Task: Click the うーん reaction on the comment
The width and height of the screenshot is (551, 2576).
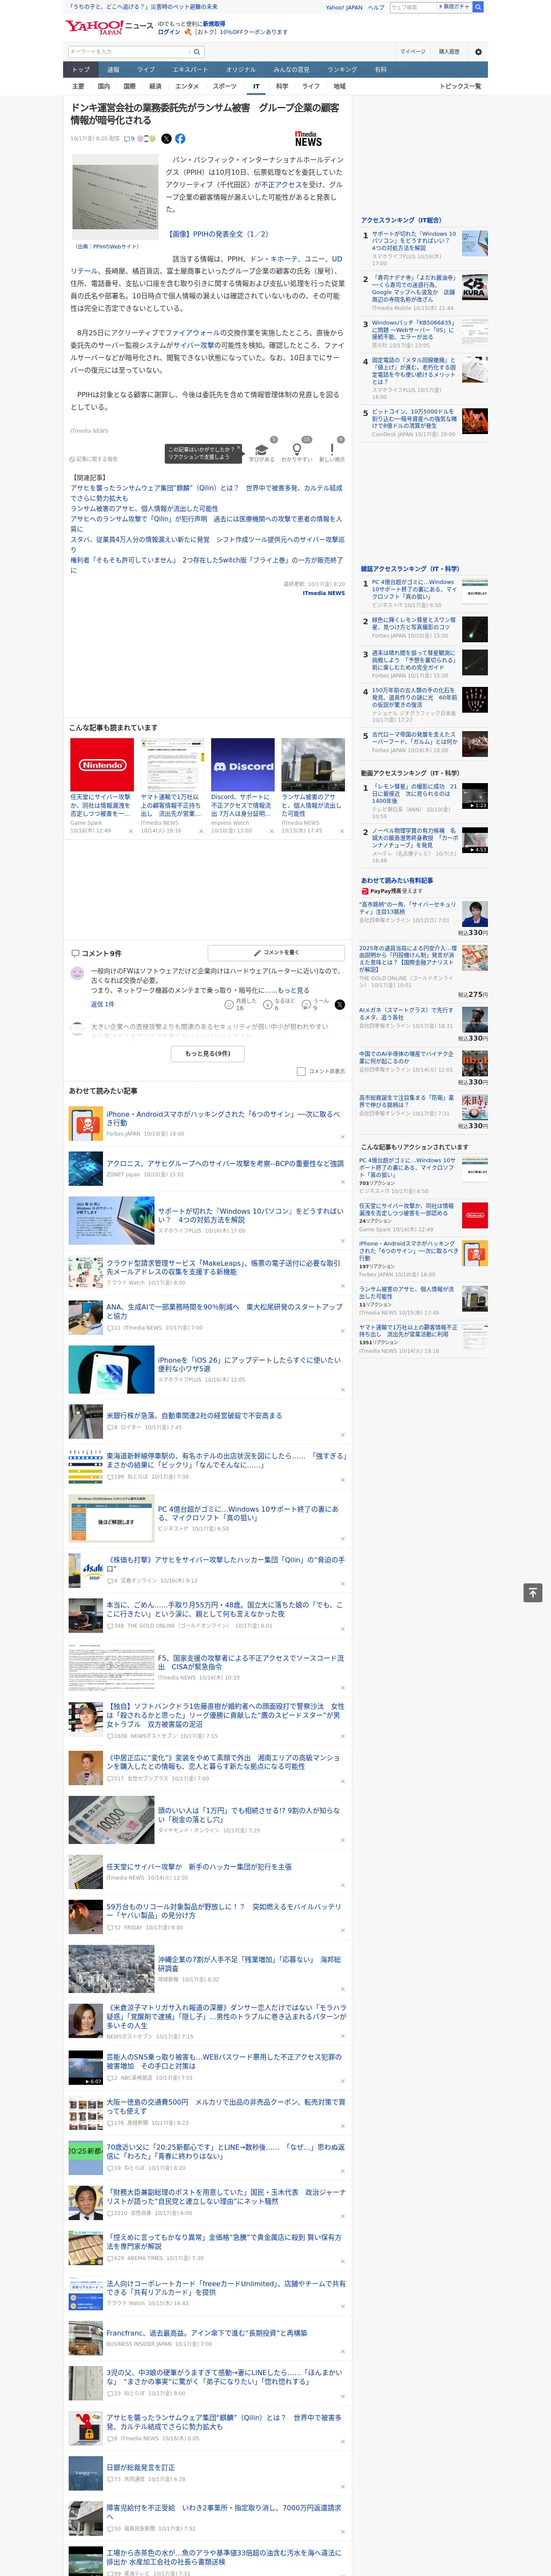Action: pos(306,1004)
